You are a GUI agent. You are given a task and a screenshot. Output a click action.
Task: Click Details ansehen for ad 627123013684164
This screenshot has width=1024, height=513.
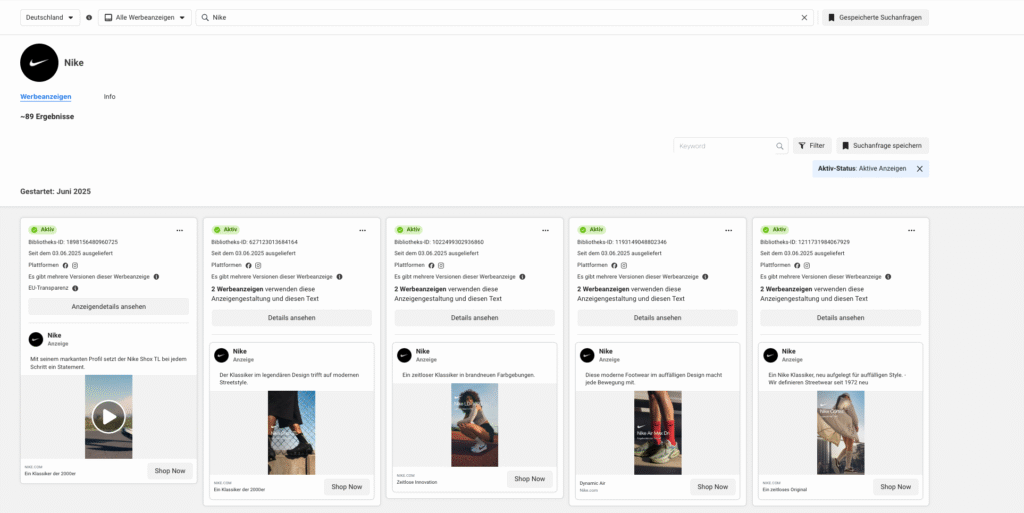pyautogui.click(x=291, y=318)
